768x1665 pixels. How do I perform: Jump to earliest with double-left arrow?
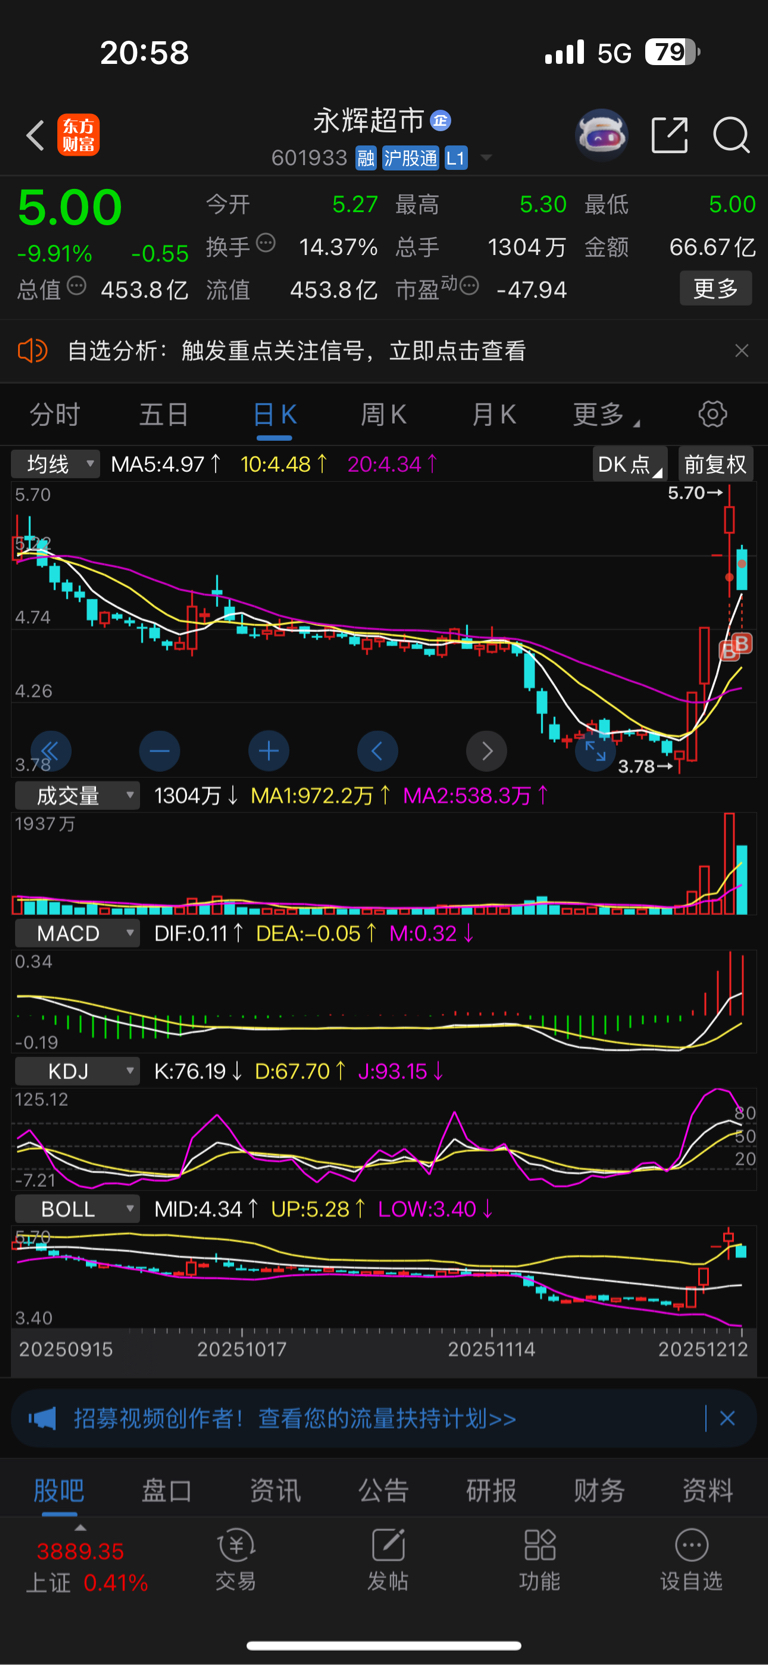50,750
